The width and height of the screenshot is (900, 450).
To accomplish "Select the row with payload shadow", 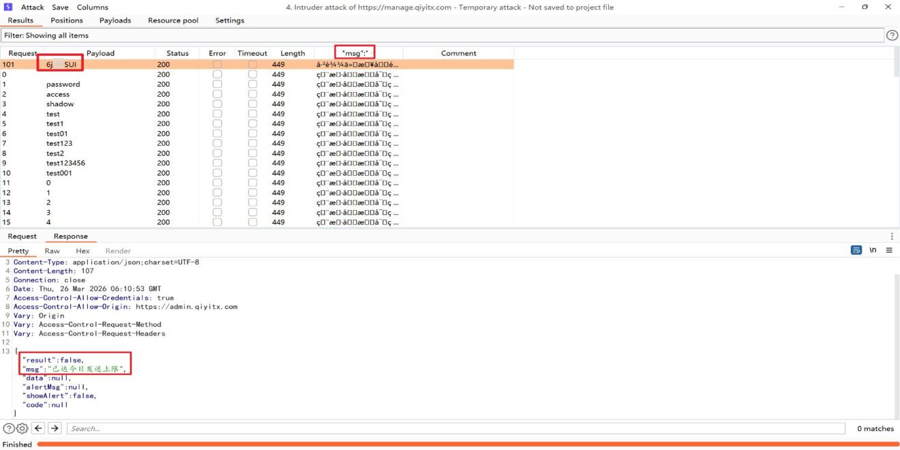I will 257,104.
